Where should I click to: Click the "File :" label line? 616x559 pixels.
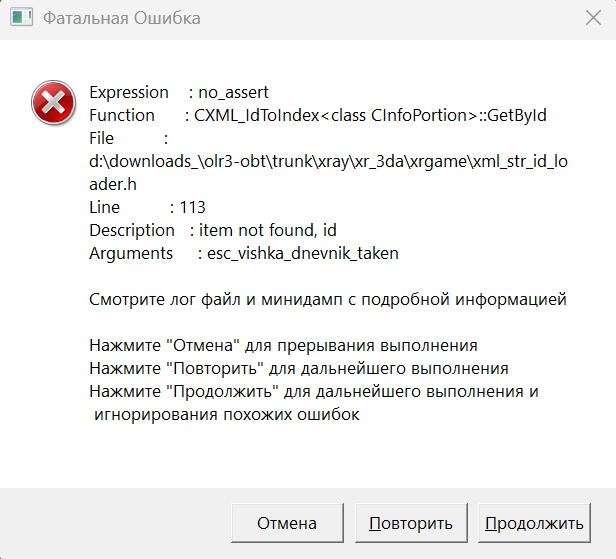128,138
